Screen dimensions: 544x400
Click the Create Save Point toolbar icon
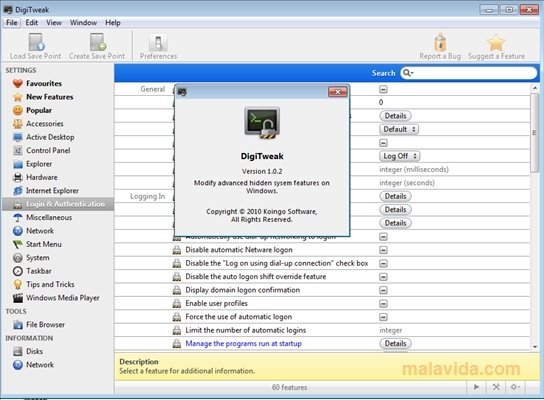point(97,42)
